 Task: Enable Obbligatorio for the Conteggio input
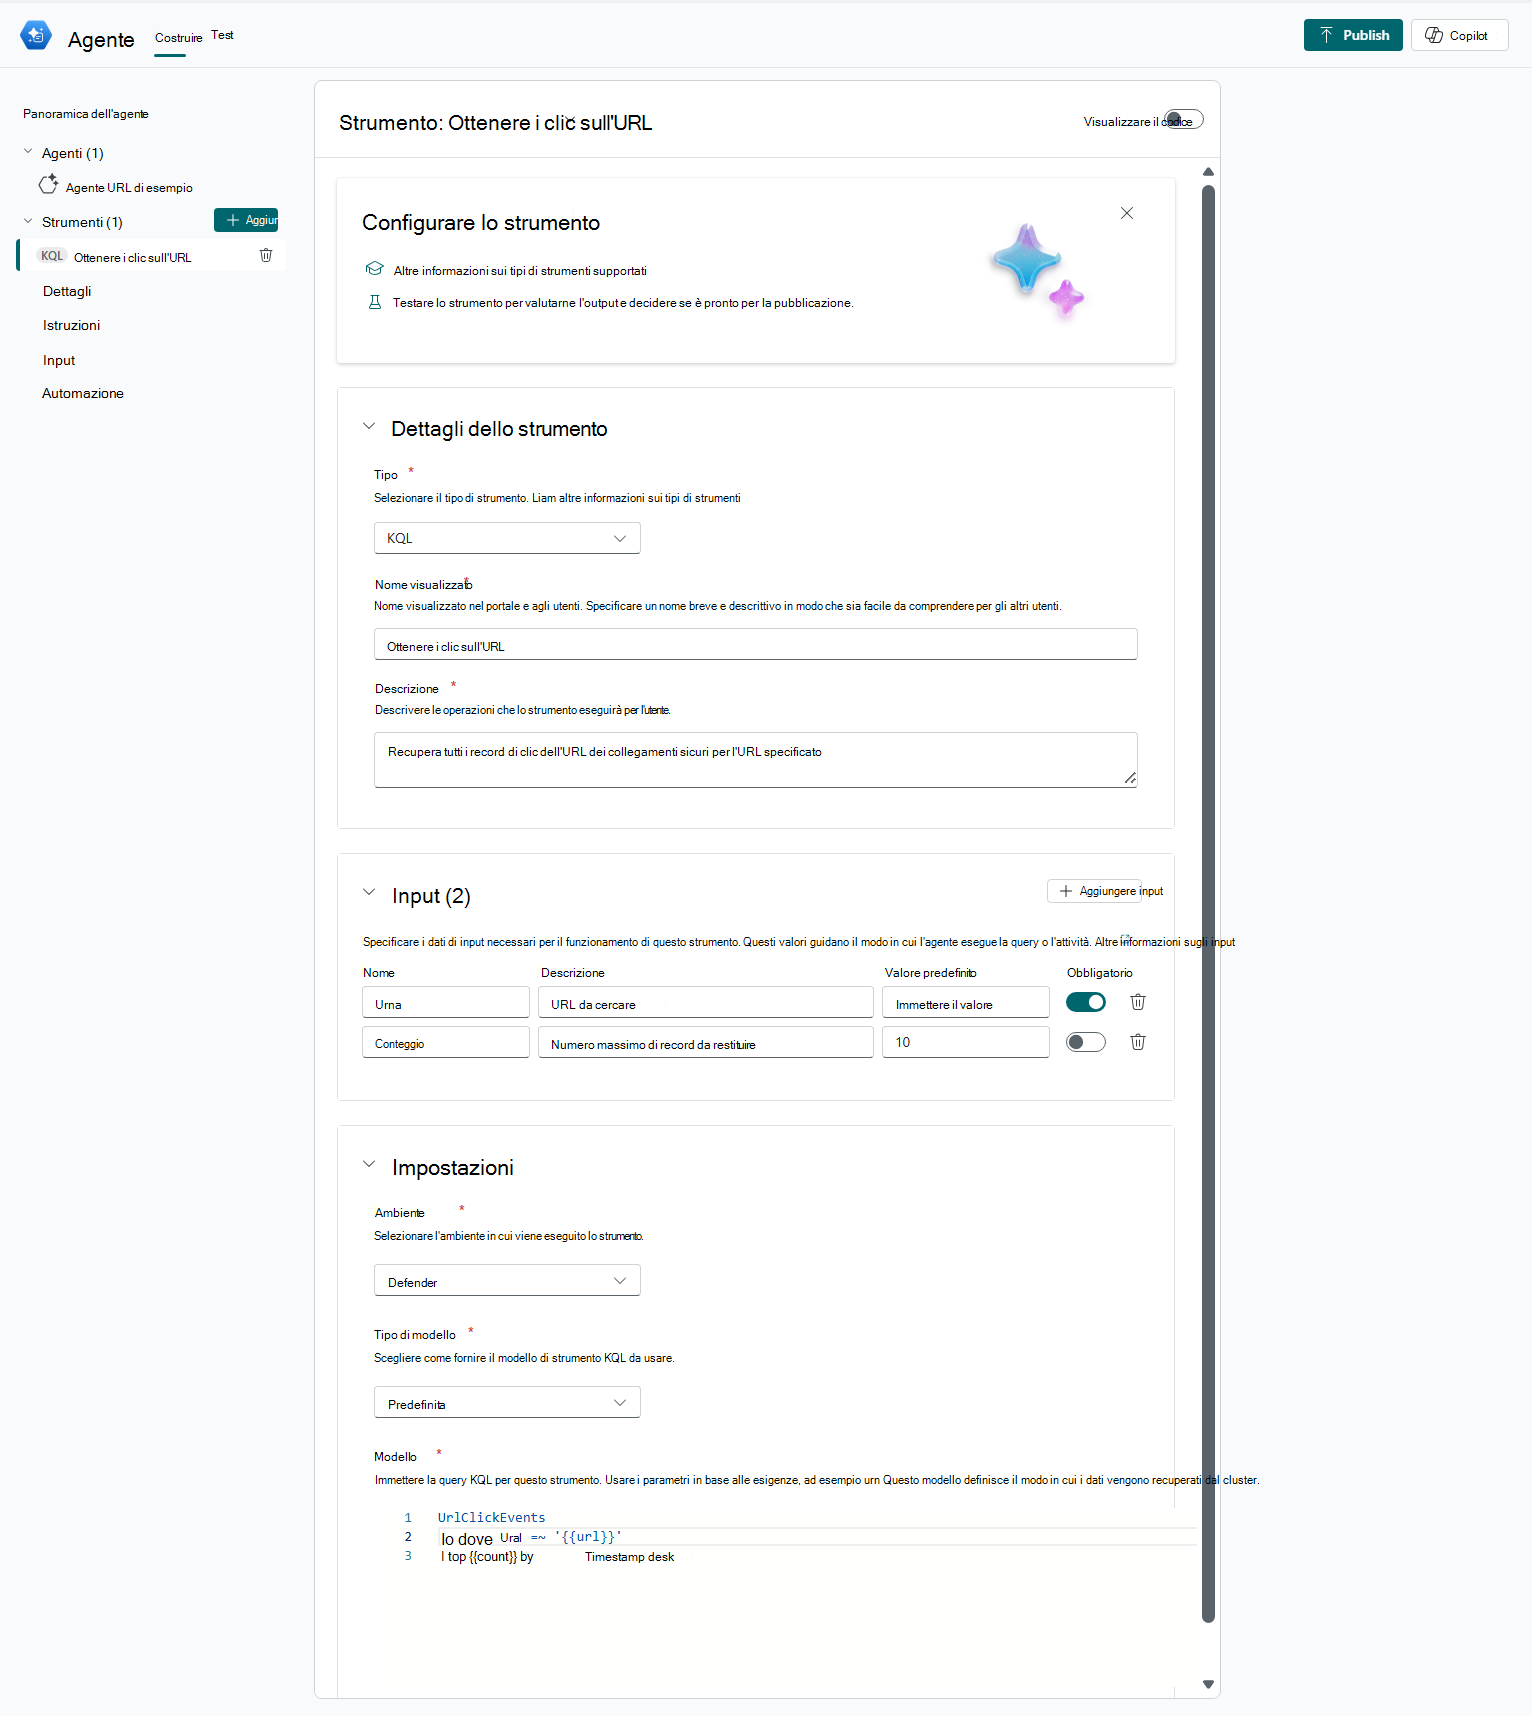[1086, 1042]
